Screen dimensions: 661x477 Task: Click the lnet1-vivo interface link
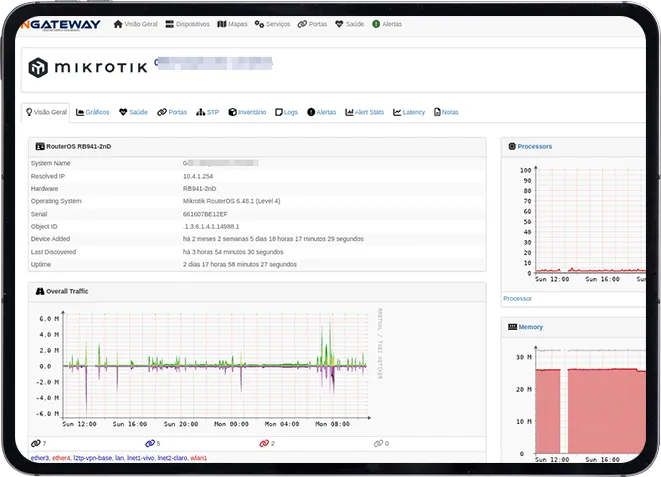pyautogui.click(x=140, y=458)
